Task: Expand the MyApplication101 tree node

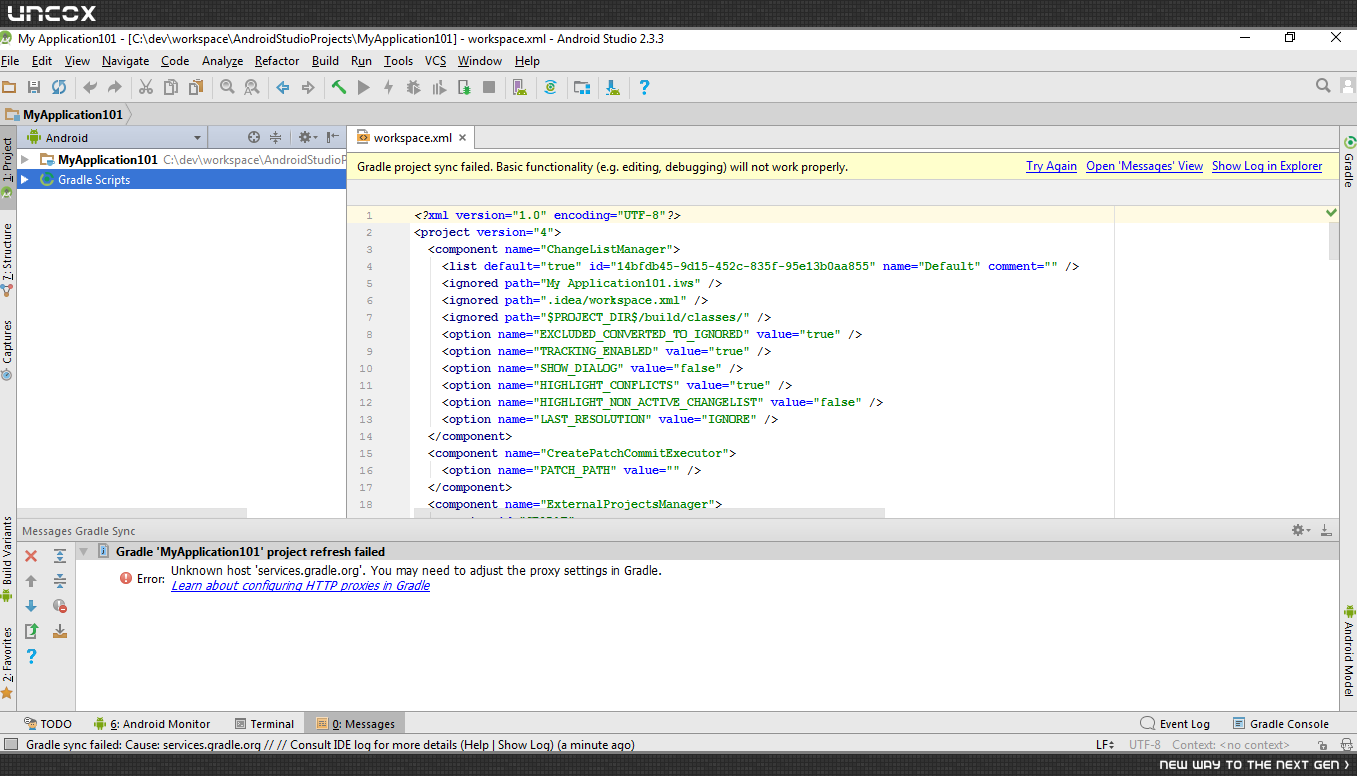Action: pos(25,160)
